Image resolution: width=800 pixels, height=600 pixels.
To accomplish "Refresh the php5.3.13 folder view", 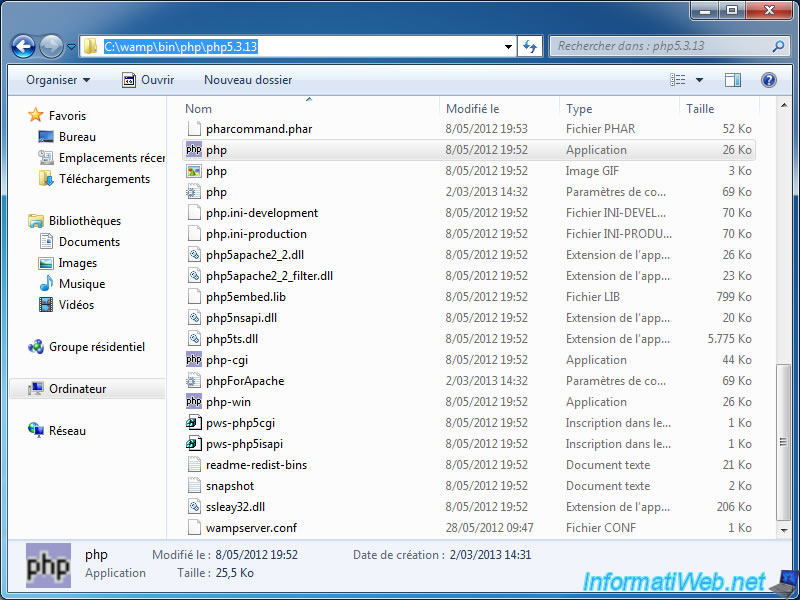I will (530, 47).
